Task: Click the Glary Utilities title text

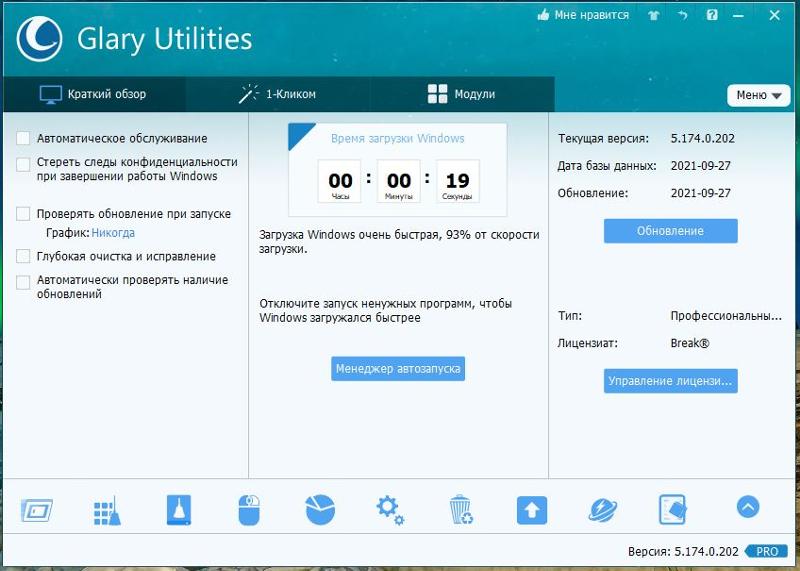Action: (164, 39)
